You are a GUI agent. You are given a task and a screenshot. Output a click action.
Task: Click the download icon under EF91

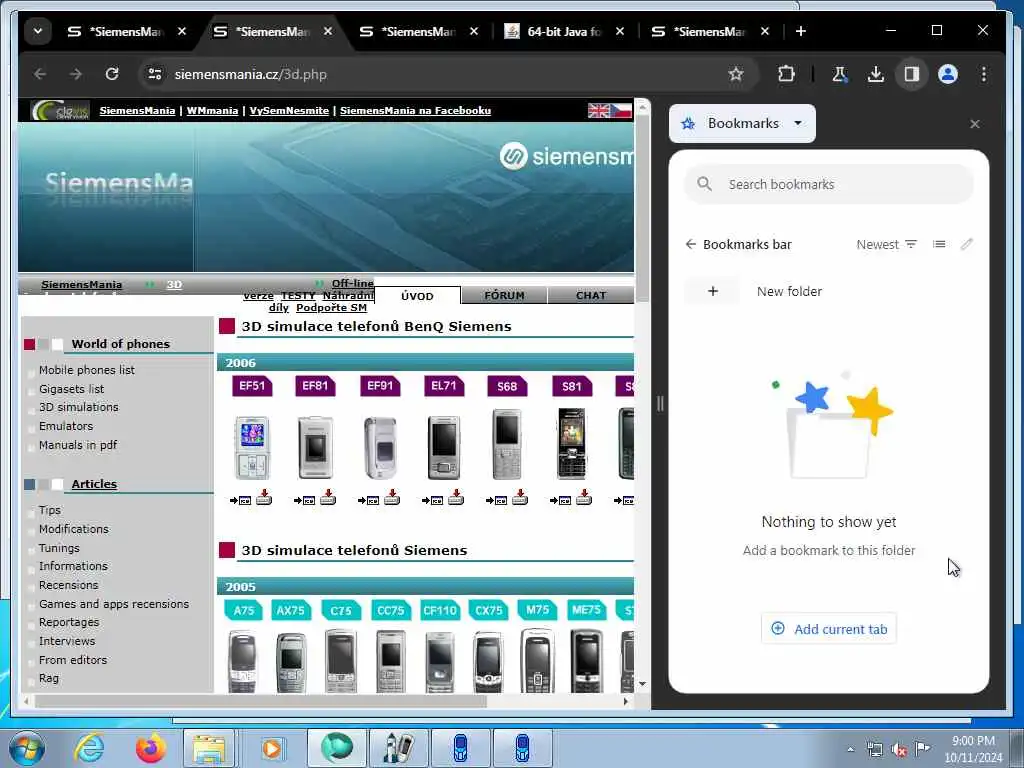tap(392, 498)
